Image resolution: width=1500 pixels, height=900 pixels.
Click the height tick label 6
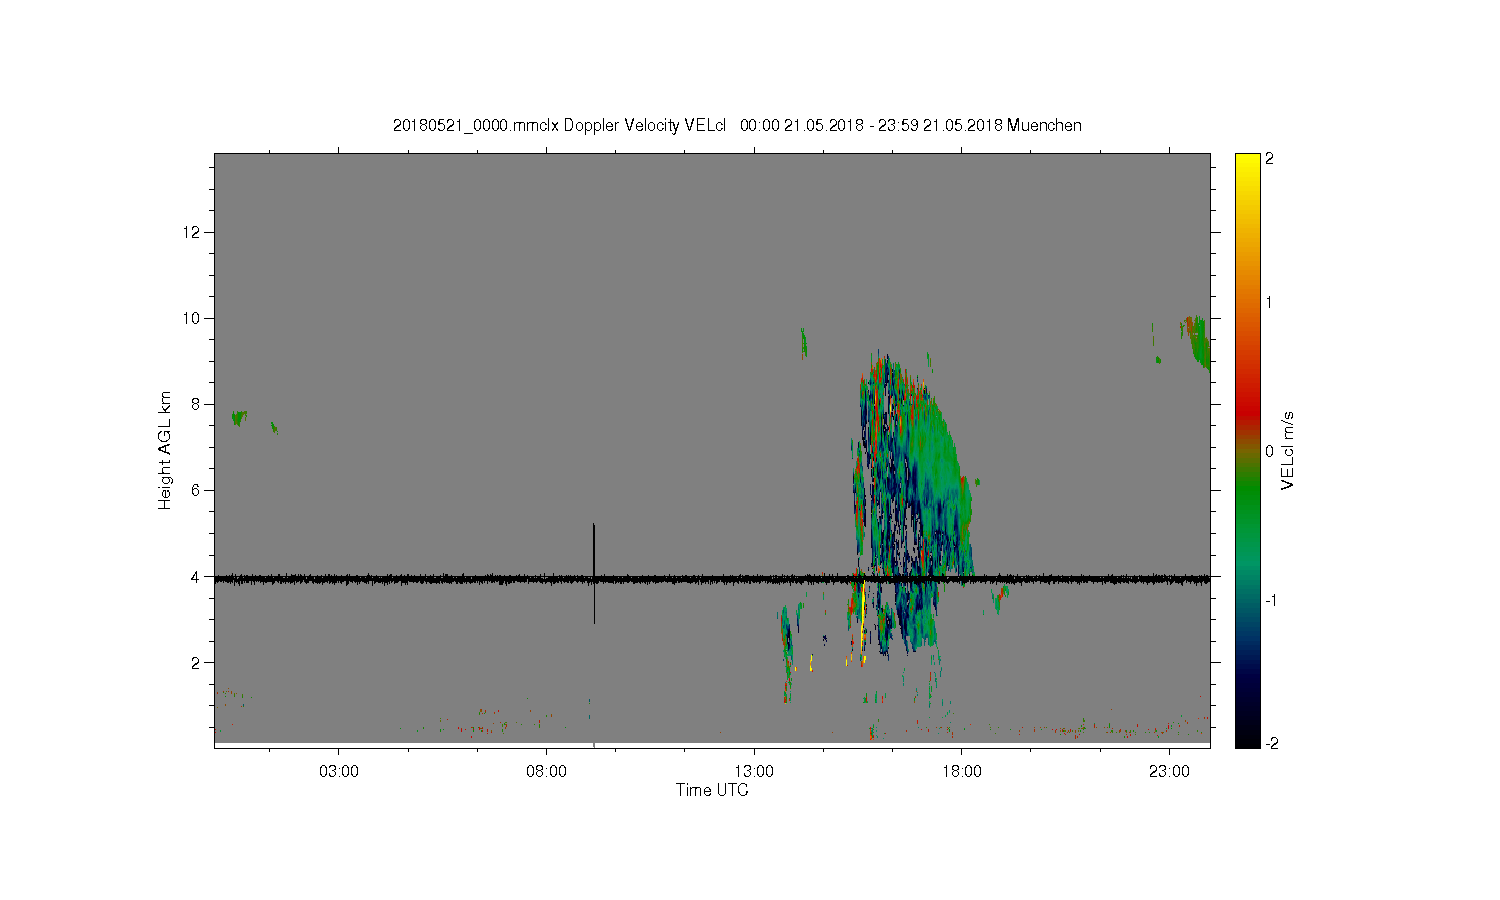196,490
